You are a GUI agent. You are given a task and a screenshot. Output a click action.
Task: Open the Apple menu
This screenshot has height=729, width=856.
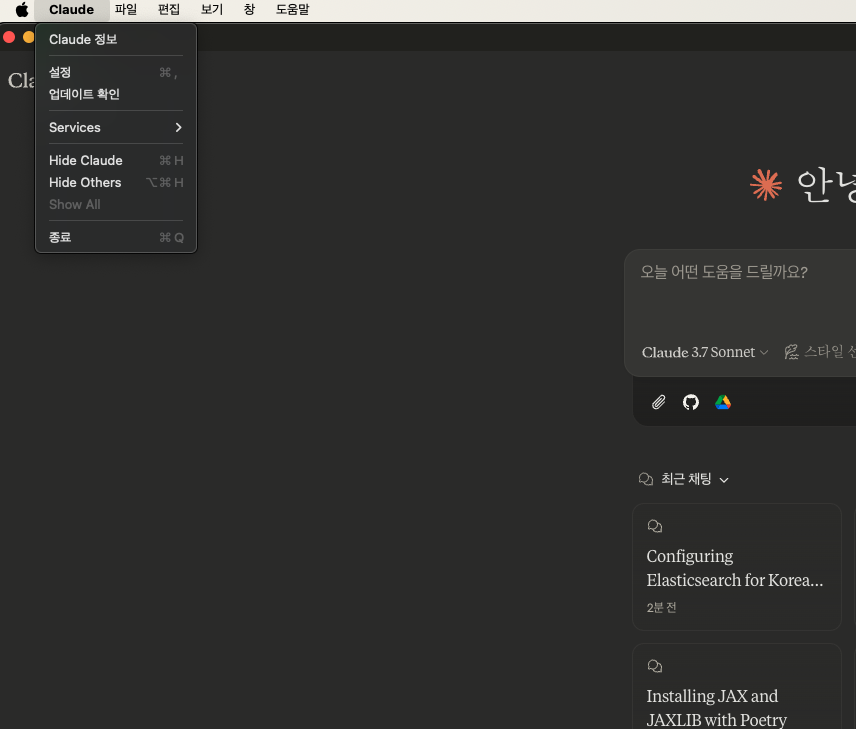tap(22, 10)
